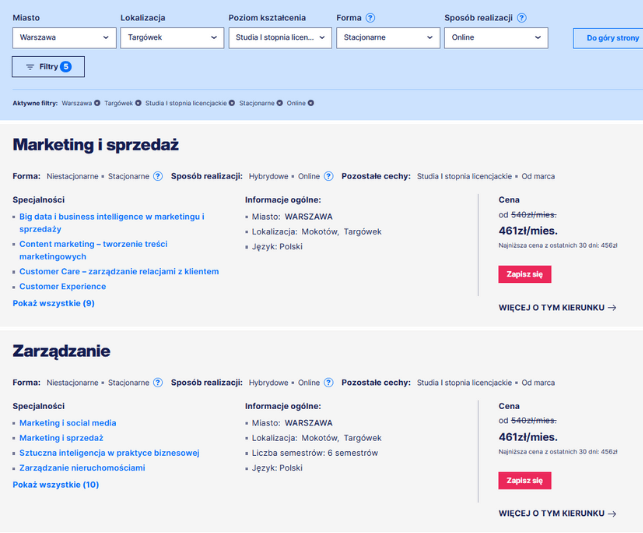Click Sposób realizacji help icon in Zarządzanie card
This screenshot has width=643, height=533.
328,383
